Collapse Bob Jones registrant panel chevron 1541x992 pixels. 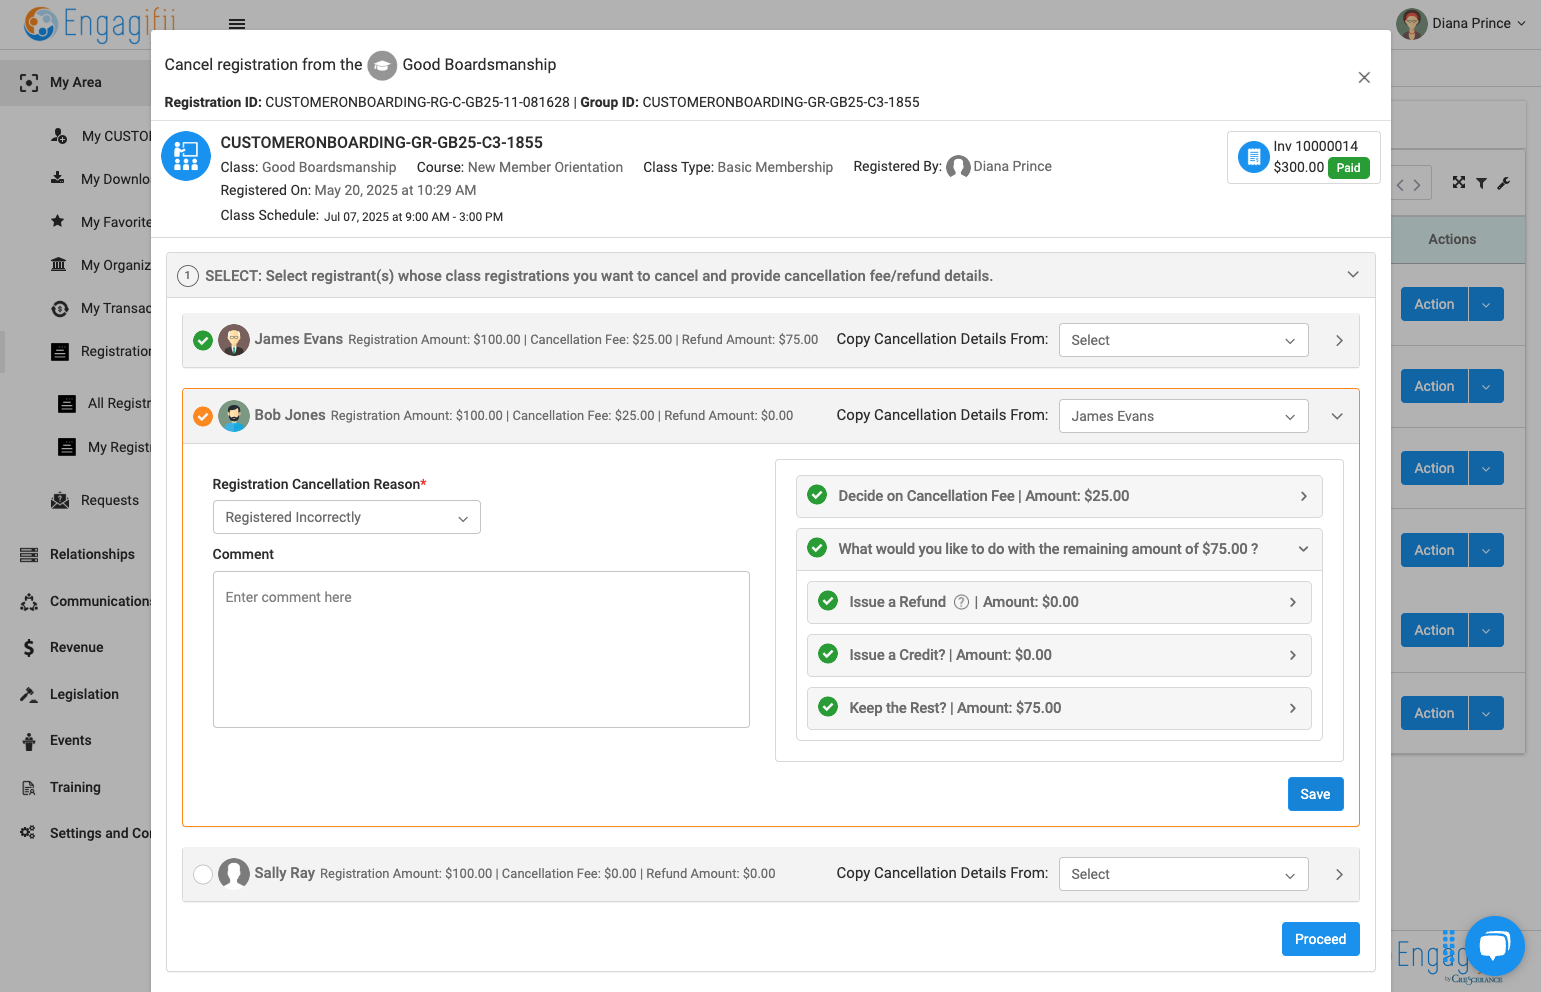tap(1337, 416)
